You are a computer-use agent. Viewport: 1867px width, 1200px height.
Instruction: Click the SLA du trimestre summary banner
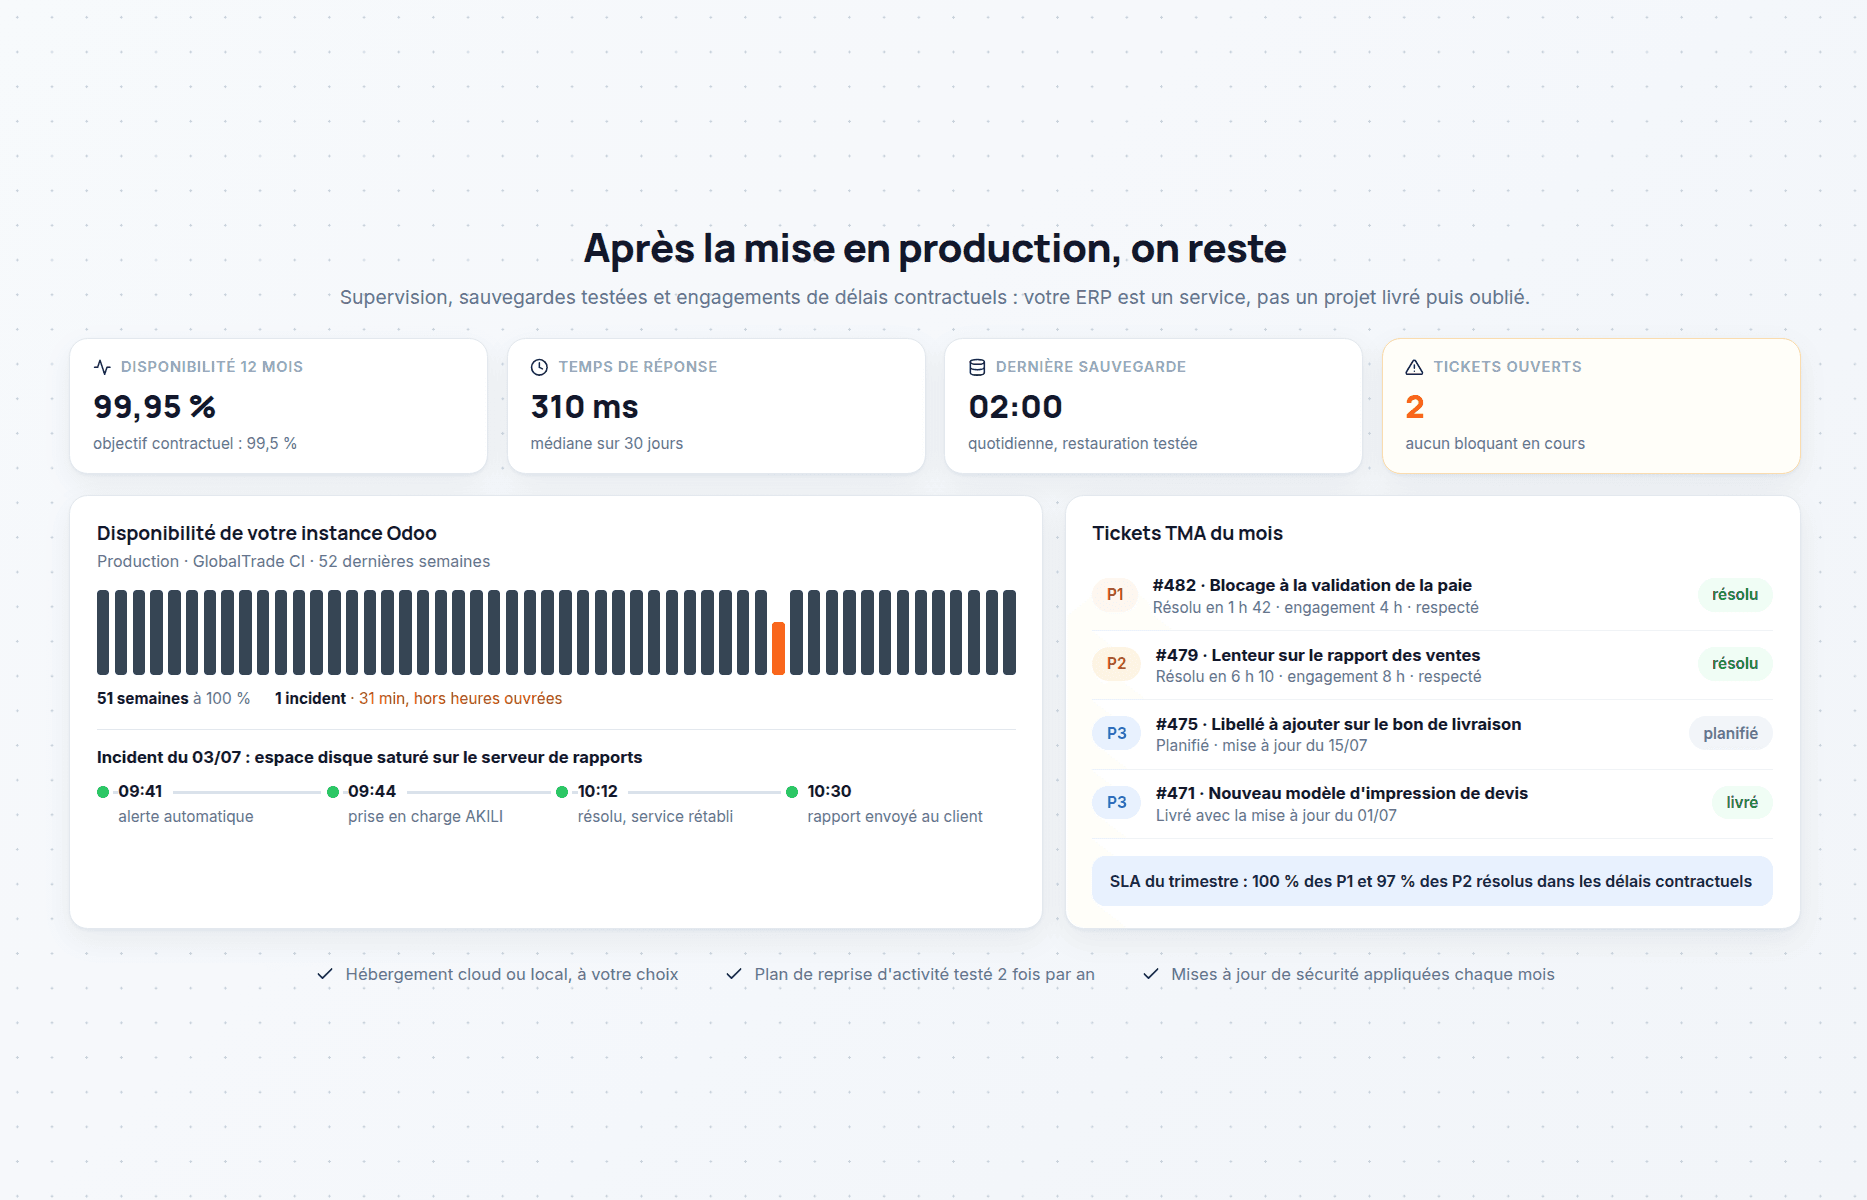point(1432,881)
